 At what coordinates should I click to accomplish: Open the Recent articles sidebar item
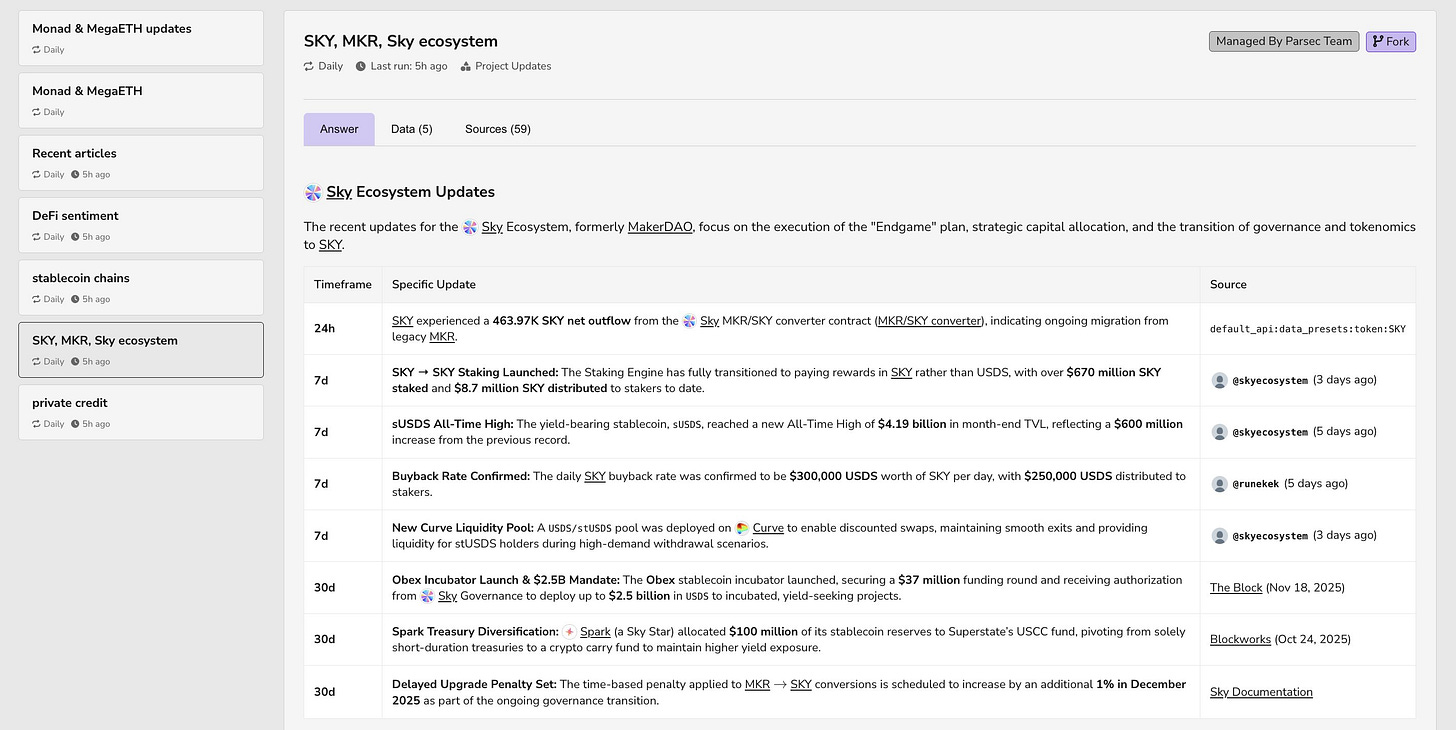(x=141, y=163)
